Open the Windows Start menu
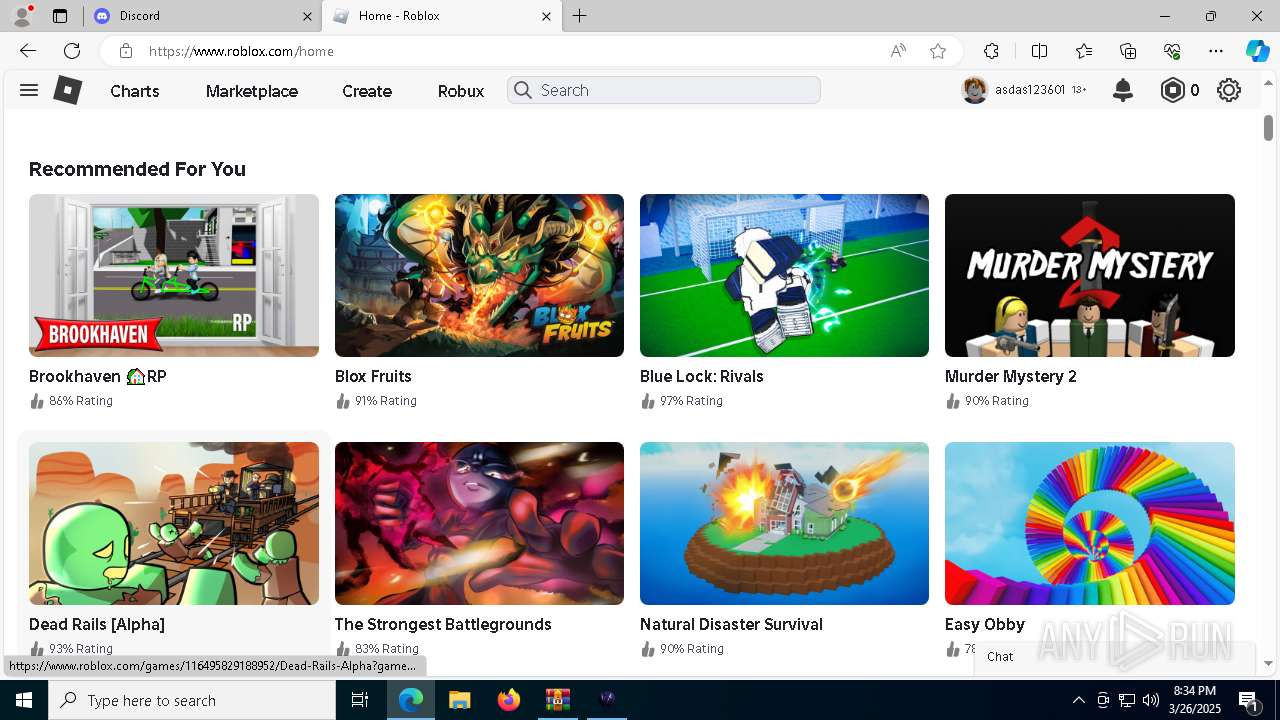Viewport: 1280px width, 720px height. tap(24, 700)
